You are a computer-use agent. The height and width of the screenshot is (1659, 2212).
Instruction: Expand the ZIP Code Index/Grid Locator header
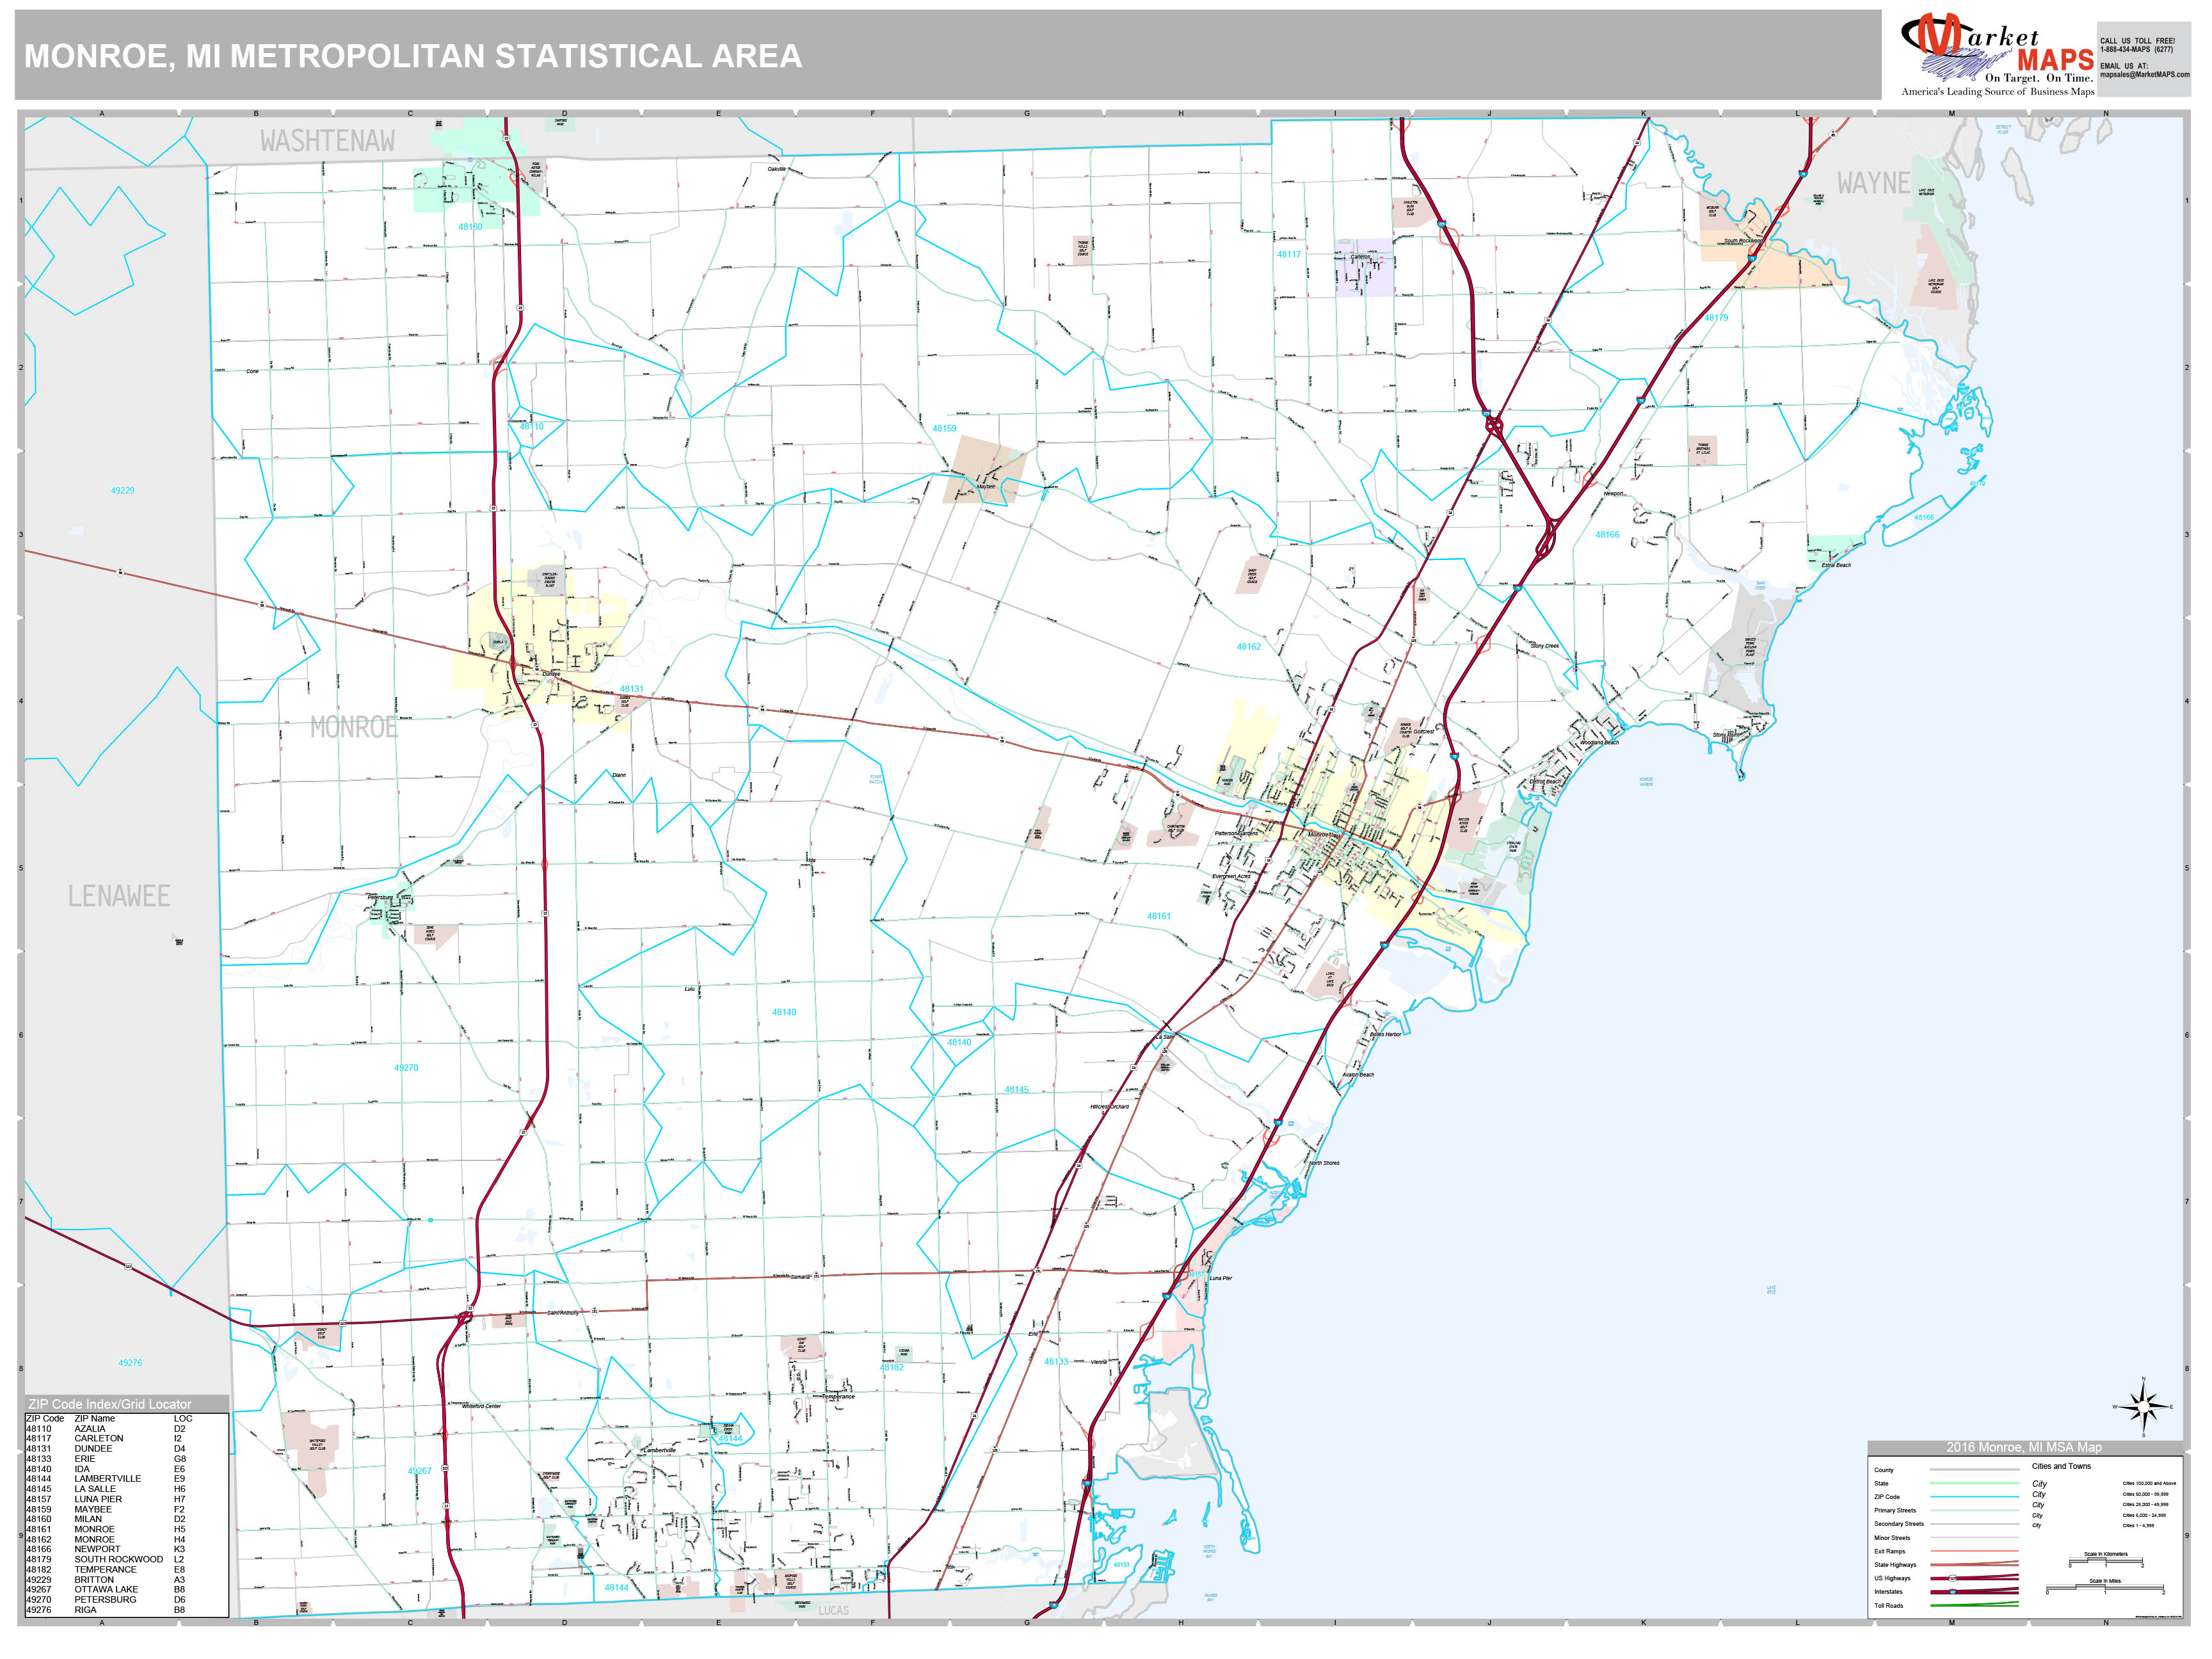point(110,1404)
